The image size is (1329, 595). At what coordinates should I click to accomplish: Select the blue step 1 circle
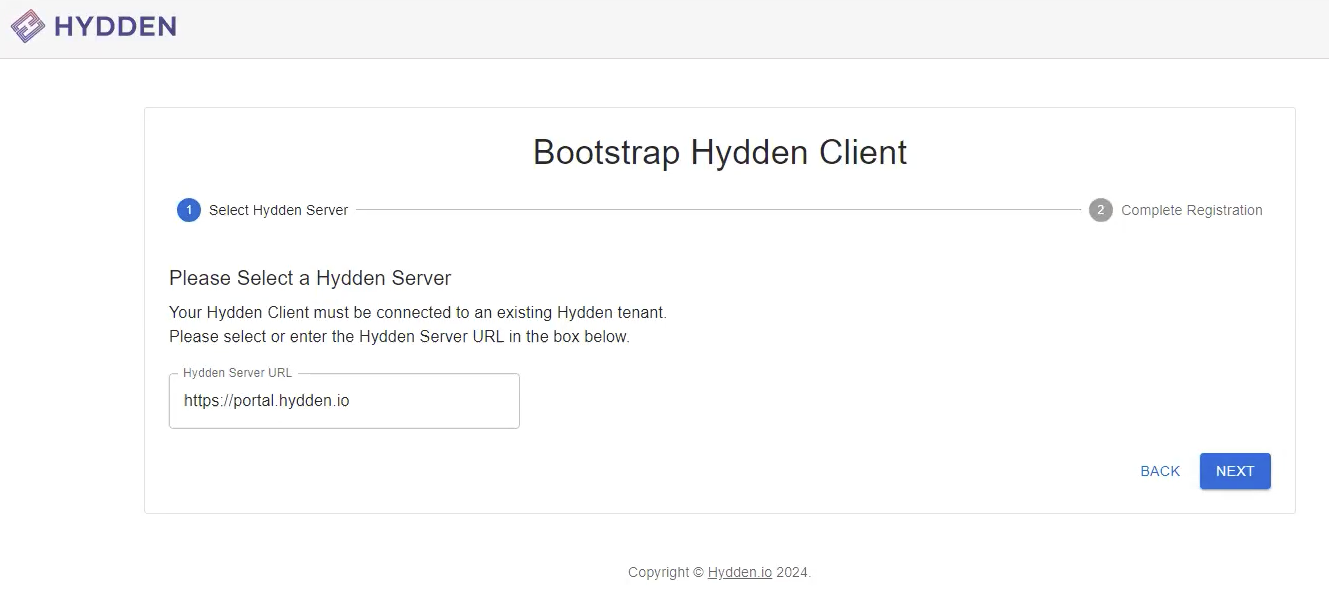click(189, 210)
